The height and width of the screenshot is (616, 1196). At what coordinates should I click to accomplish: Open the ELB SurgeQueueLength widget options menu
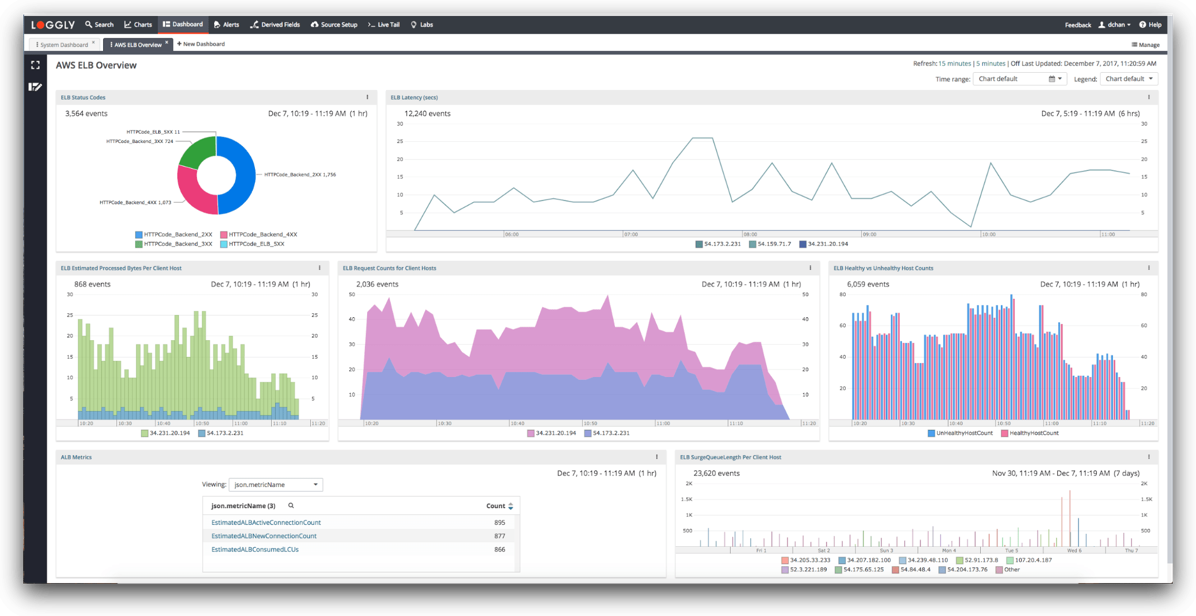[1148, 457]
